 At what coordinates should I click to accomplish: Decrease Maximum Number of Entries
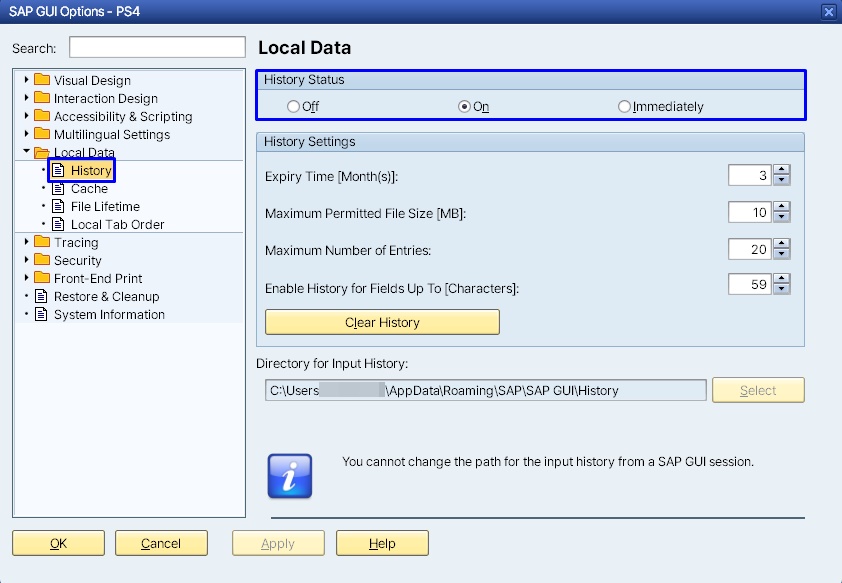coord(782,254)
